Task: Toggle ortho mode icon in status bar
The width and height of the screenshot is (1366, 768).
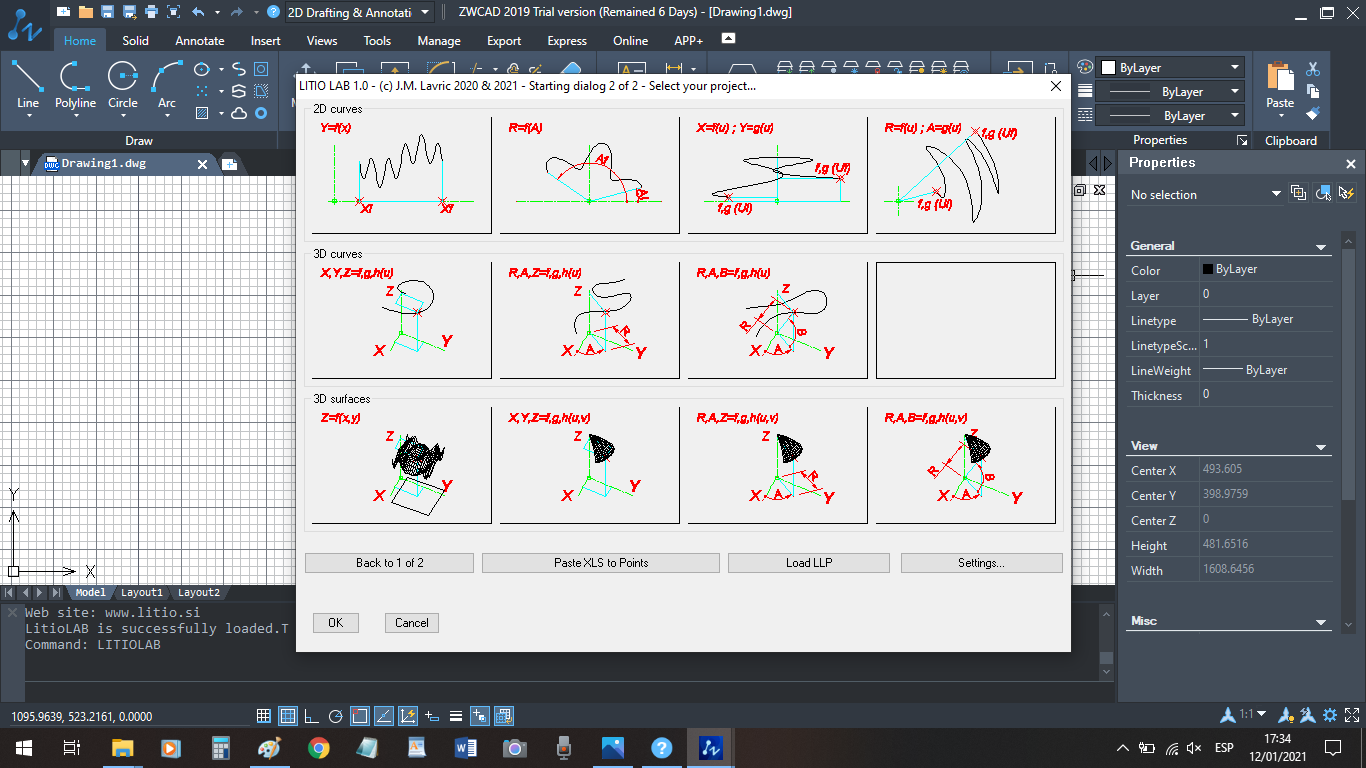Action: click(x=312, y=716)
